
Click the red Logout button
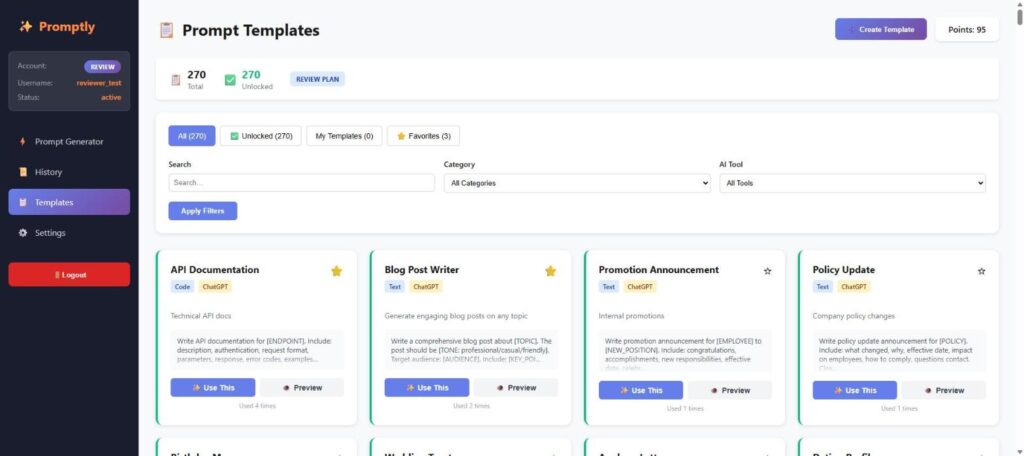[69, 275]
